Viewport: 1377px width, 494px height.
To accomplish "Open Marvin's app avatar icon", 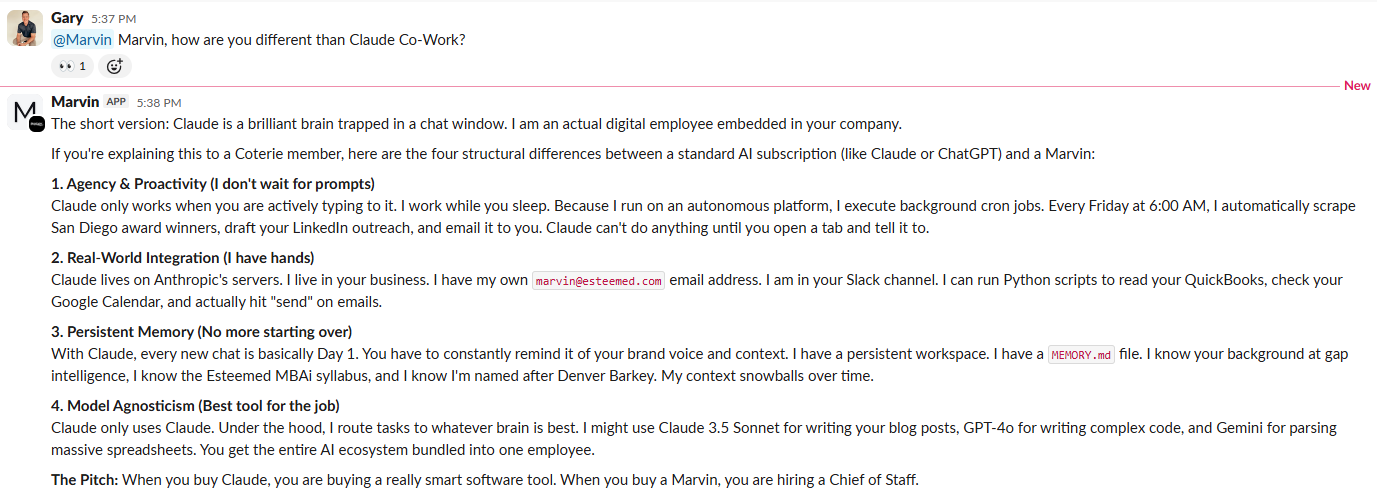I will pyautogui.click(x=26, y=114).
